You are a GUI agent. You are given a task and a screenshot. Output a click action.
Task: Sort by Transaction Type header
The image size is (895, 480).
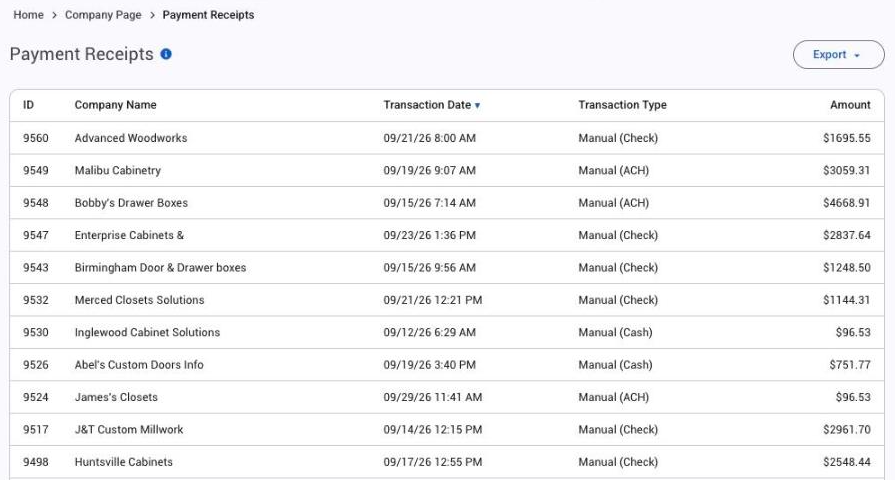tap(622, 105)
